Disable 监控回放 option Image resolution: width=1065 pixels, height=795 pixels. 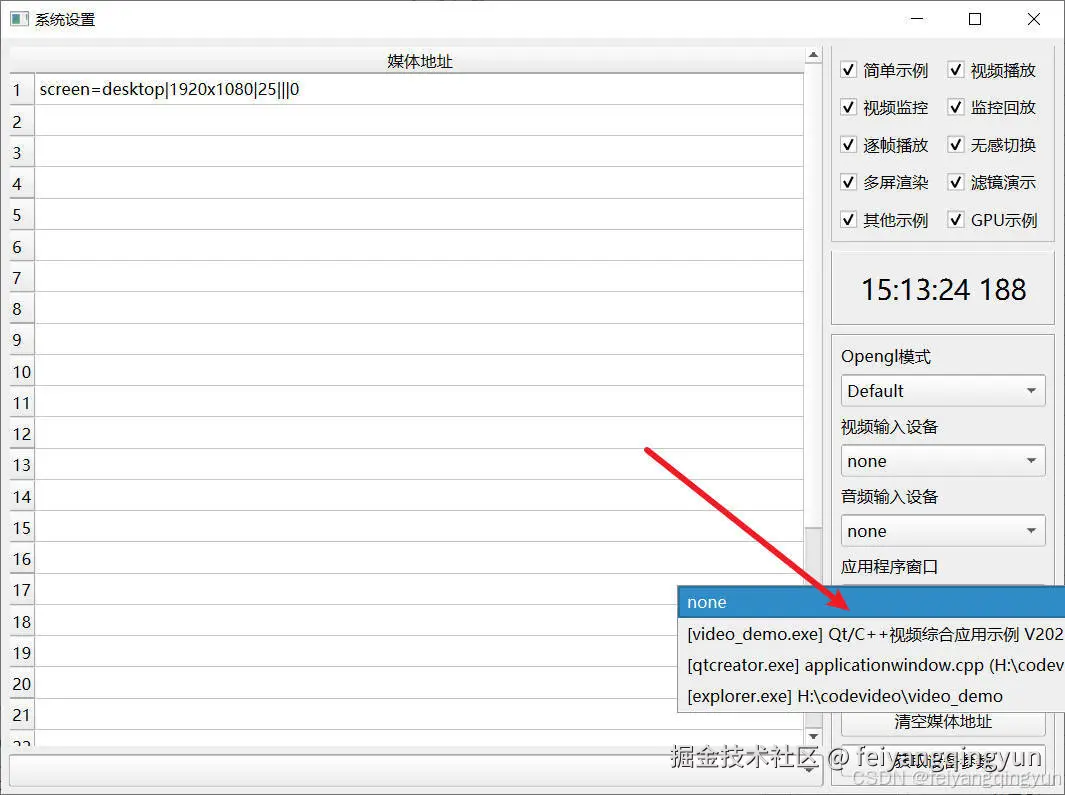point(956,107)
